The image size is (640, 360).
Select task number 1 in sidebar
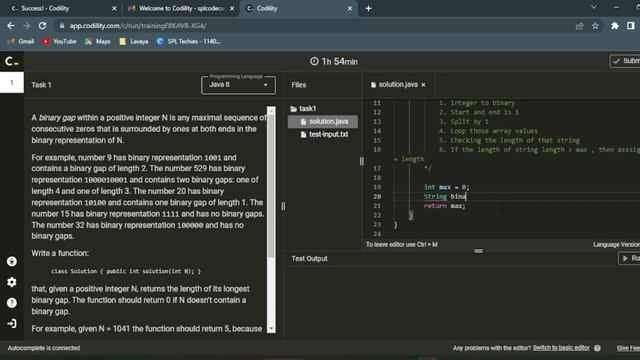[x=12, y=83]
